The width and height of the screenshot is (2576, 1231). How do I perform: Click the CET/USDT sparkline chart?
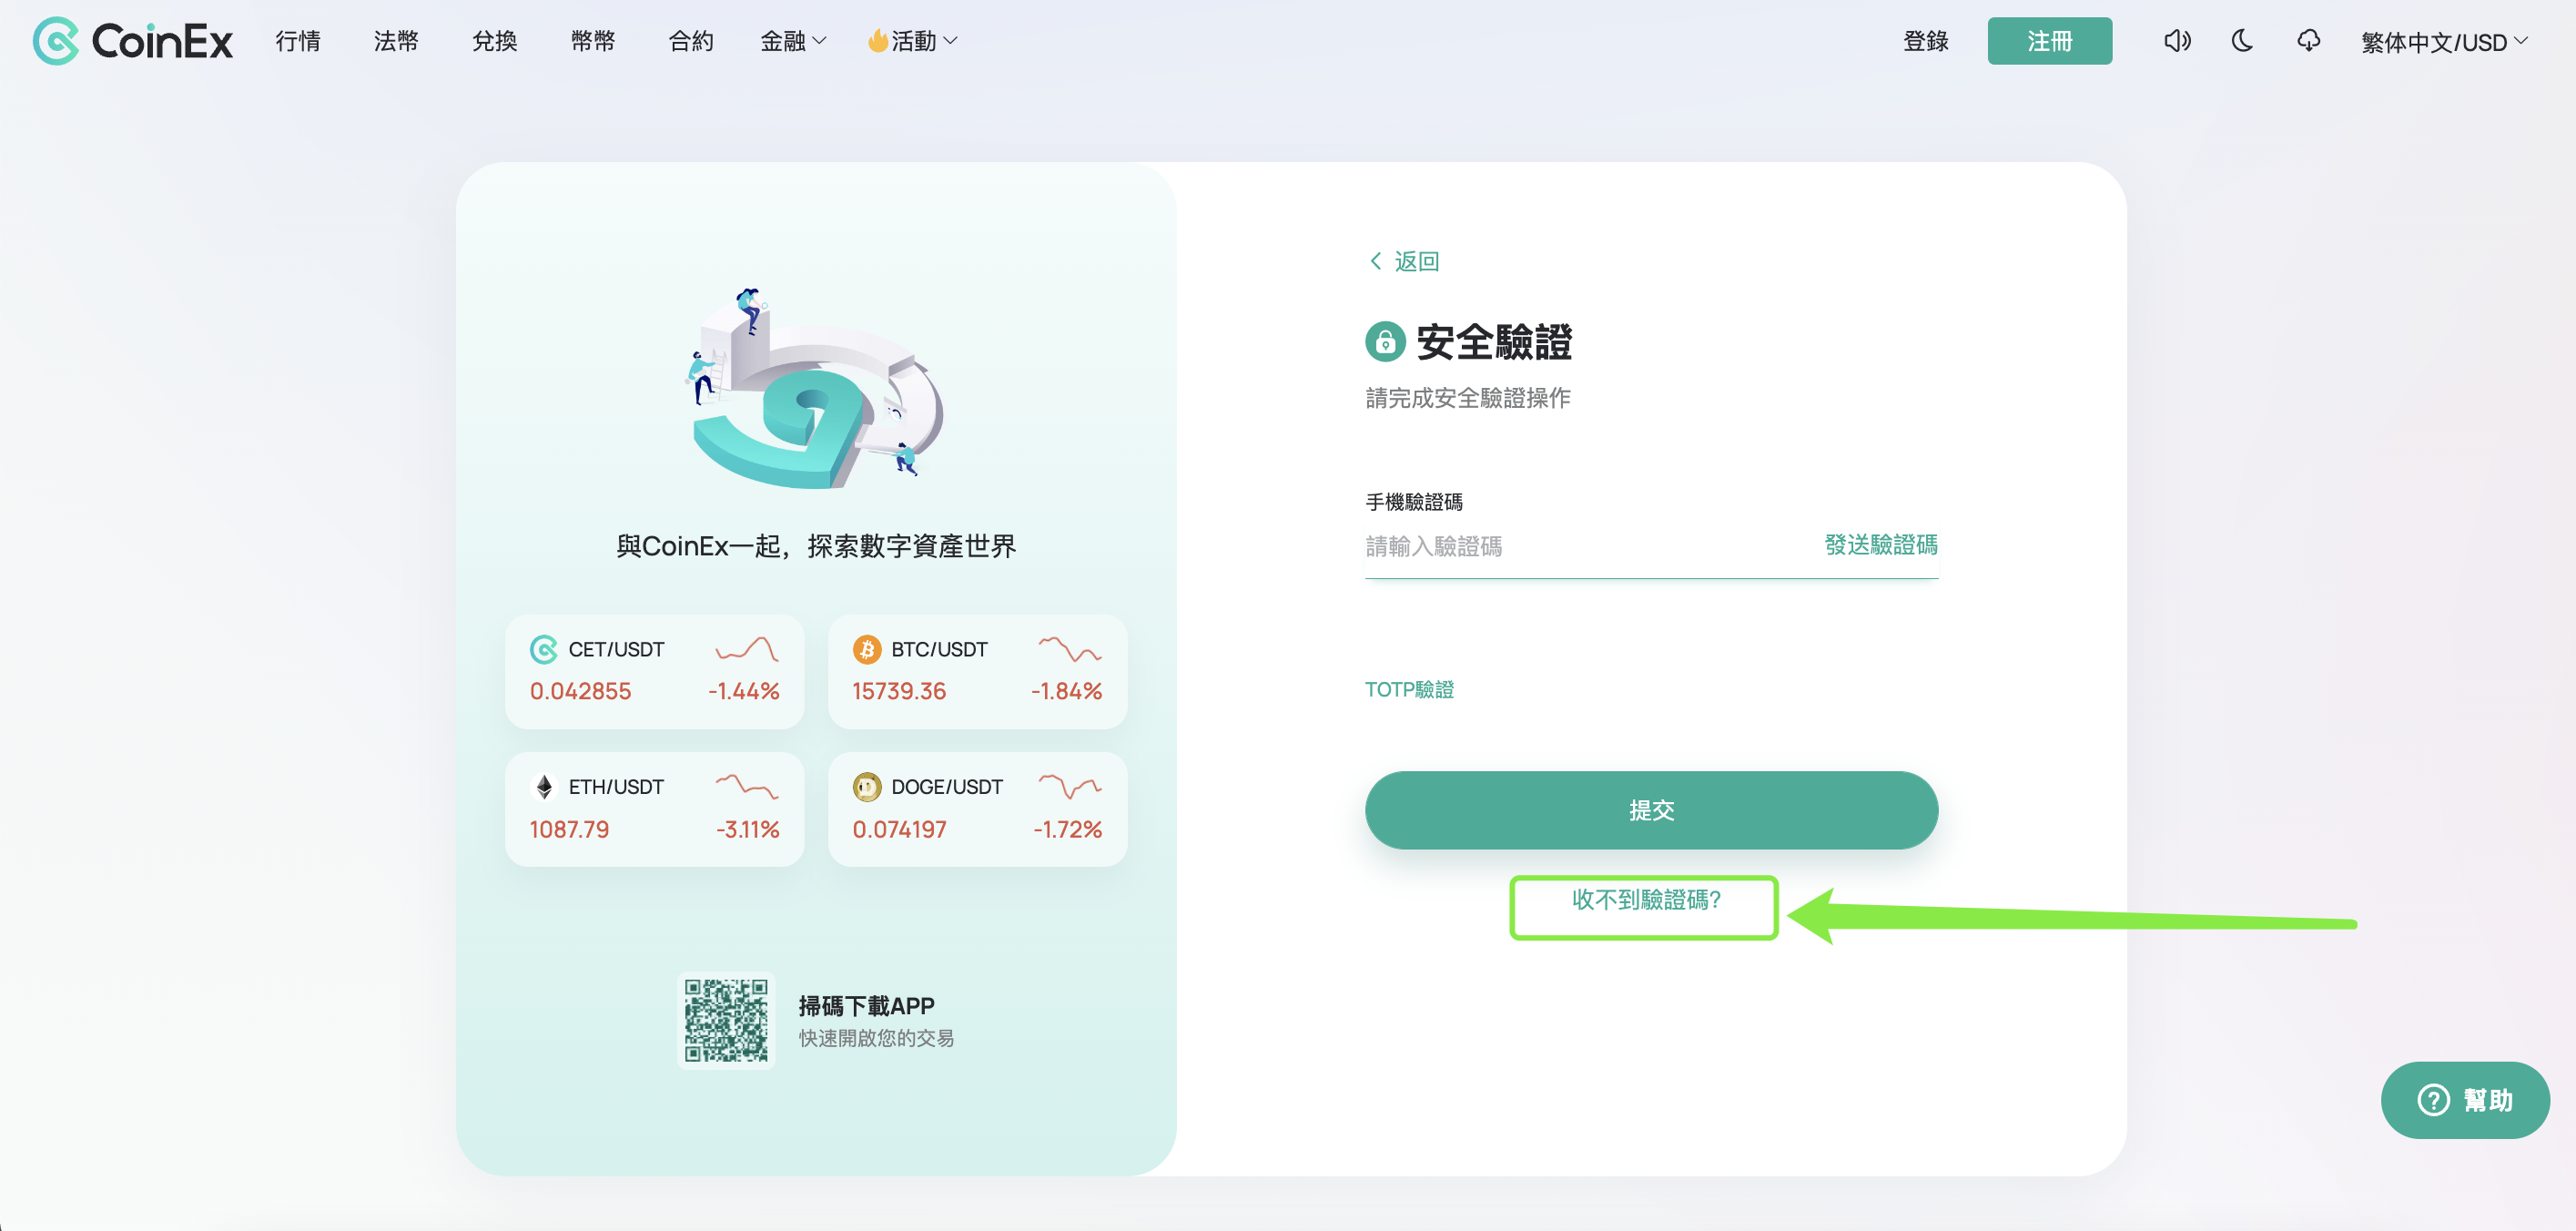(x=746, y=649)
